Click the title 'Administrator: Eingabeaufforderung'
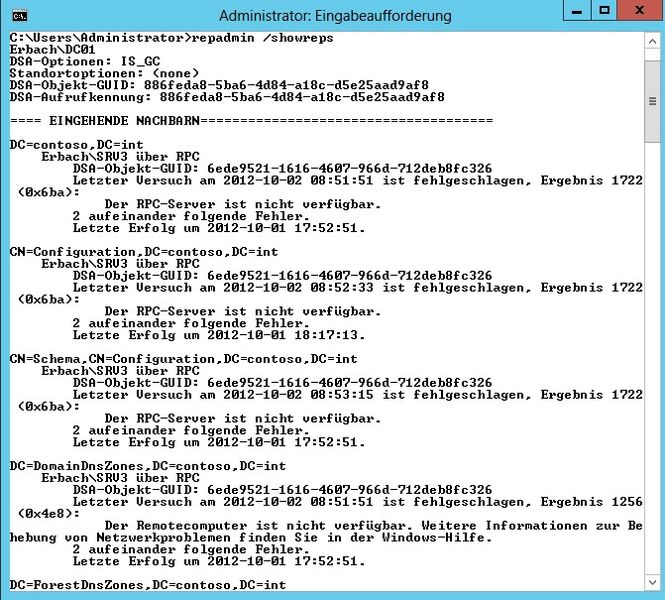Image resolution: width=665 pixels, height=600 pixels. tap(335, 16)
